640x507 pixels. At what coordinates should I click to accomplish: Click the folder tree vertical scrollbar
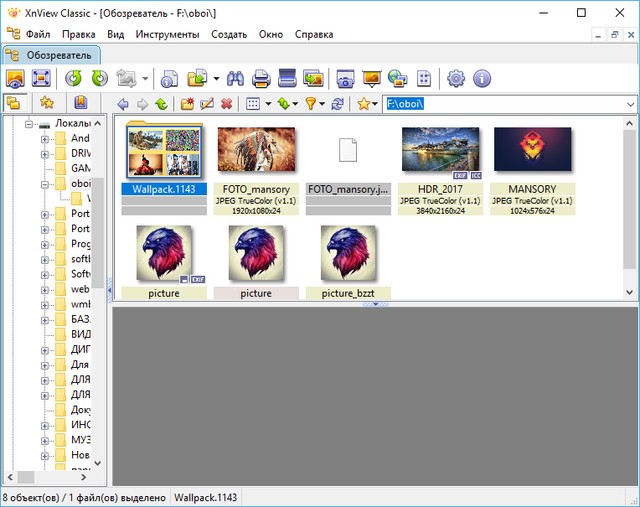tap(98, 300)
